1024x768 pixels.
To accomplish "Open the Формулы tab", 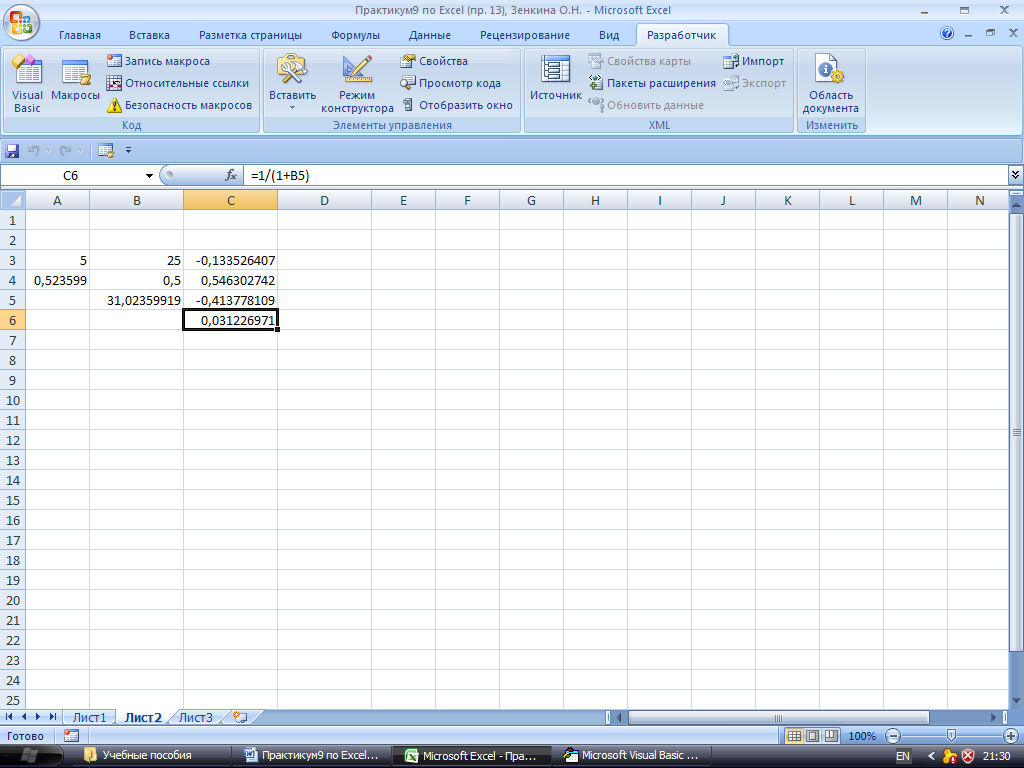I will click(x=355, y=35).
